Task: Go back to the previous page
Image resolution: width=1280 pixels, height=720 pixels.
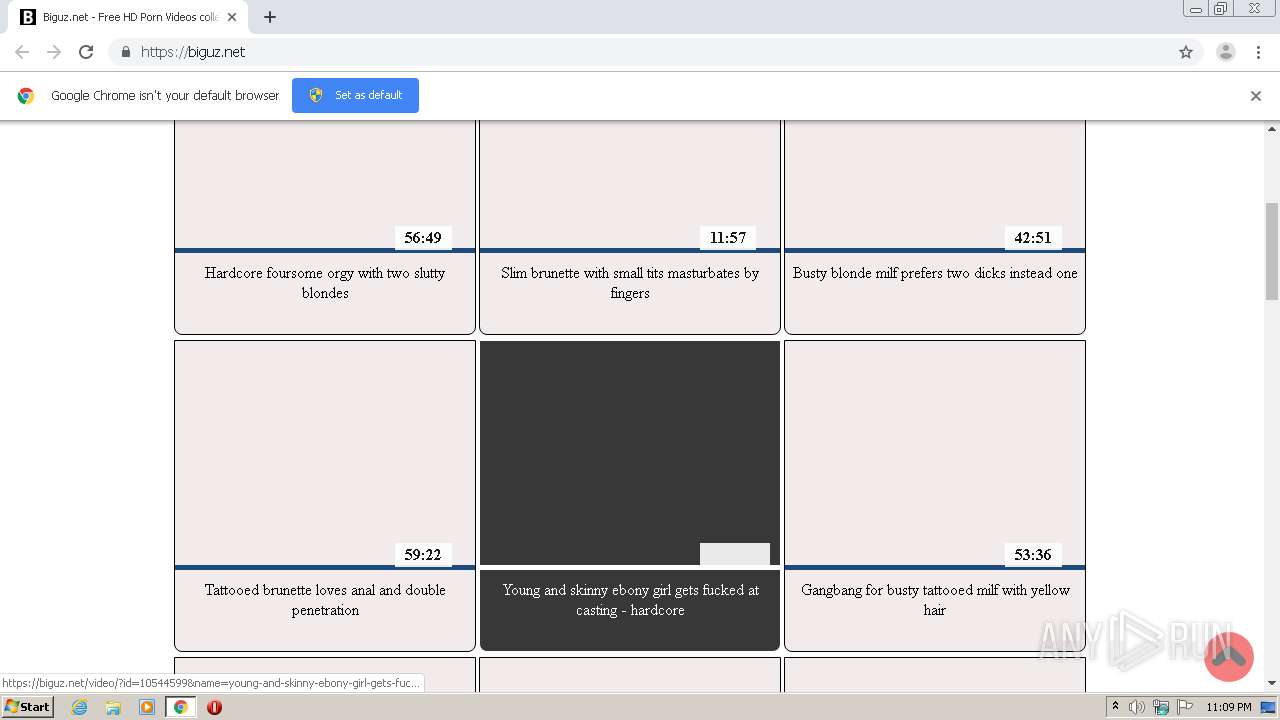Action: (x=22, y=52)
